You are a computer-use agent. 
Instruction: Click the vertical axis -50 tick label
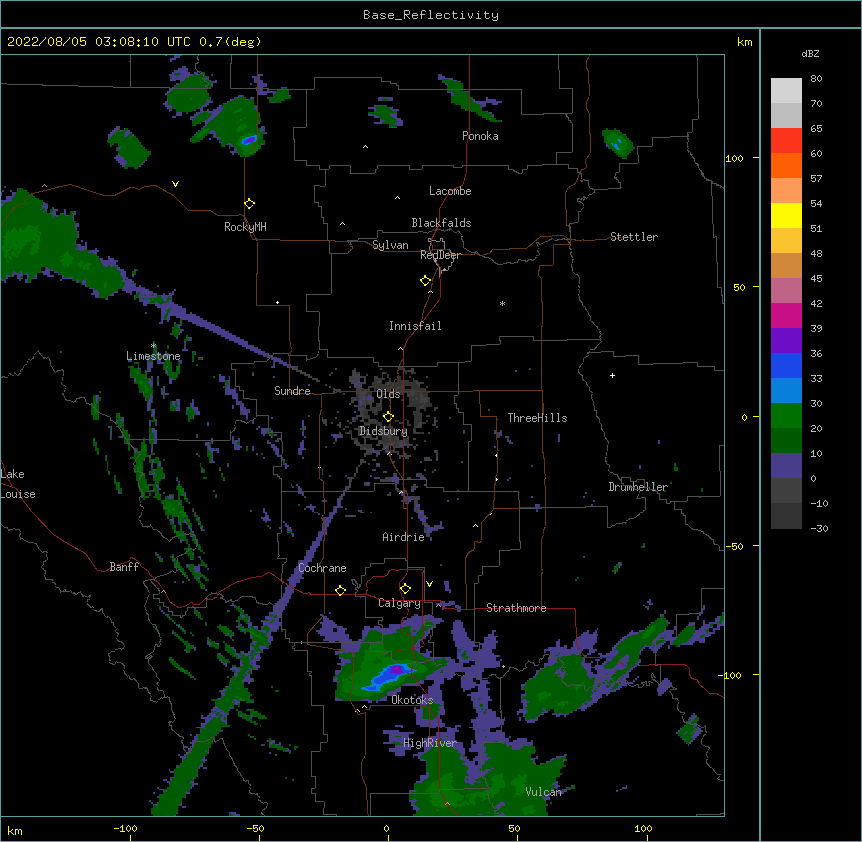click(734, 546)
